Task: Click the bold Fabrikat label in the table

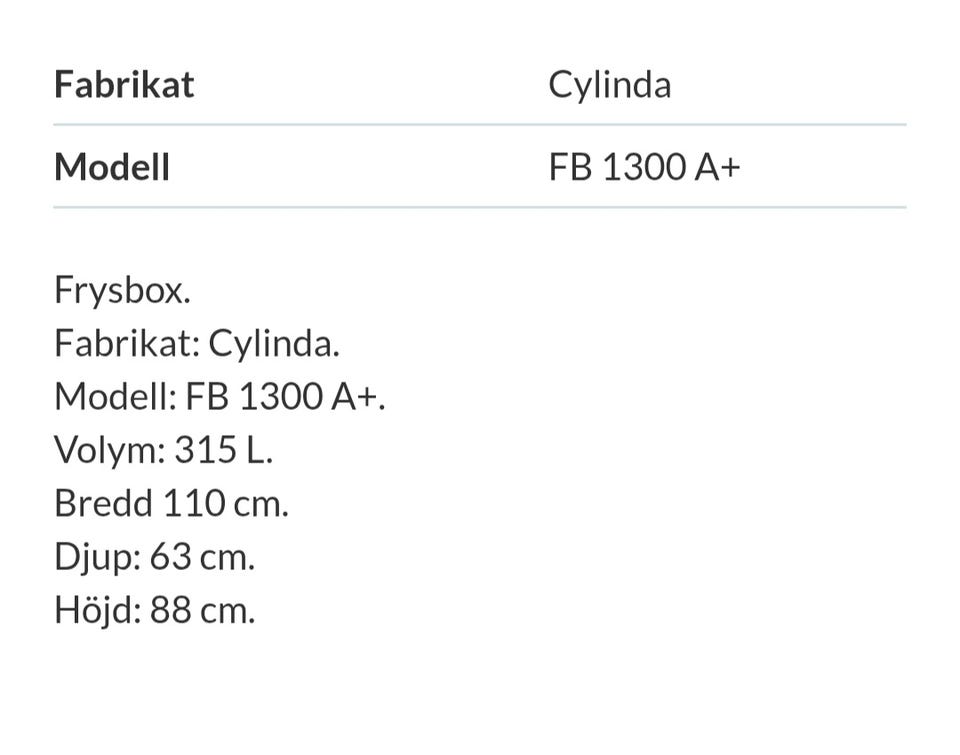Action: 124,84
